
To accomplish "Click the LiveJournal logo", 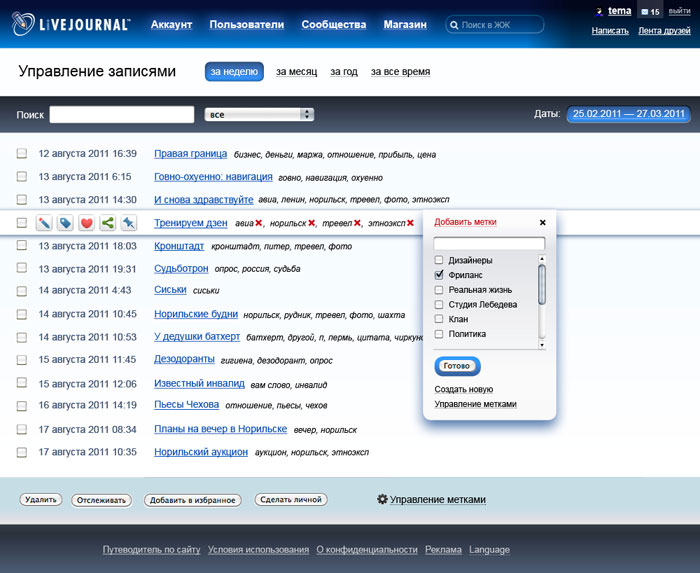I will pos(71,24).
